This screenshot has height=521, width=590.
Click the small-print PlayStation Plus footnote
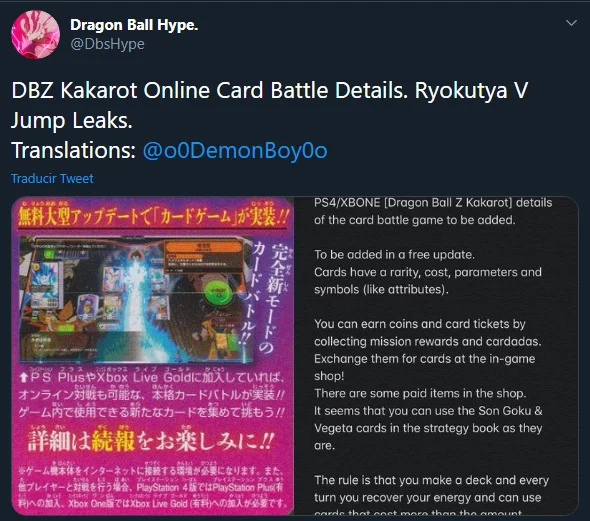[151, 488]
